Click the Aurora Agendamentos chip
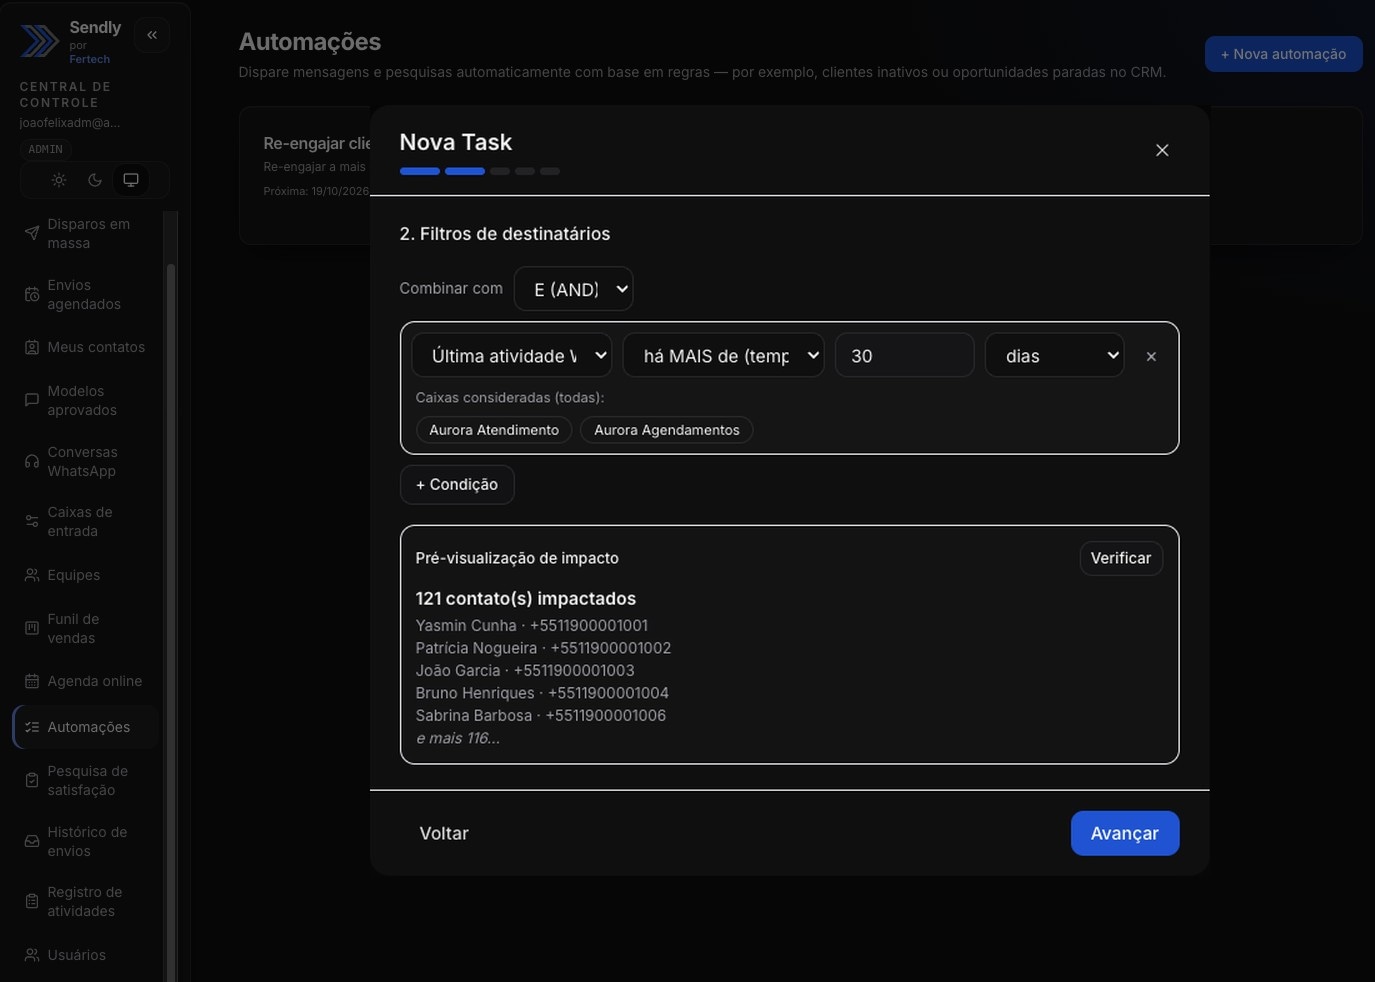 coord(667,430)
